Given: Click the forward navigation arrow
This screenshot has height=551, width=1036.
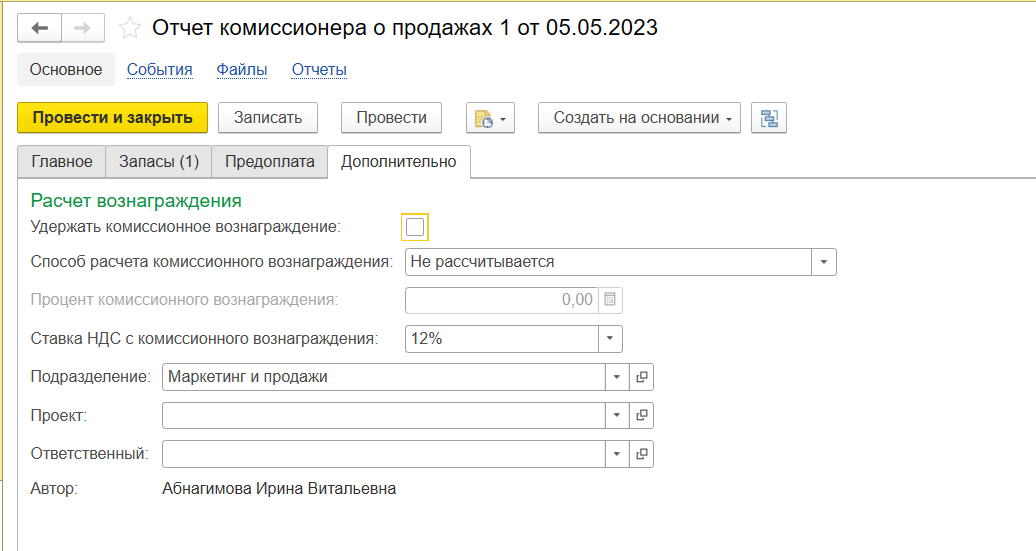Looking at the screenshot, I should (x=83, y=28).
